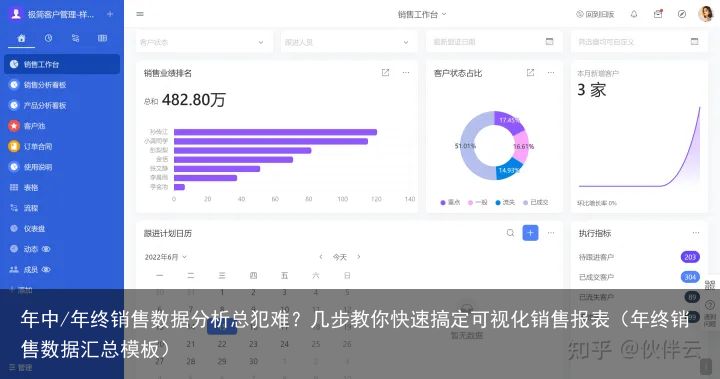Click the 回到旧版 link
The height and width of the screenshot is (379, 720).
[595, 14]
